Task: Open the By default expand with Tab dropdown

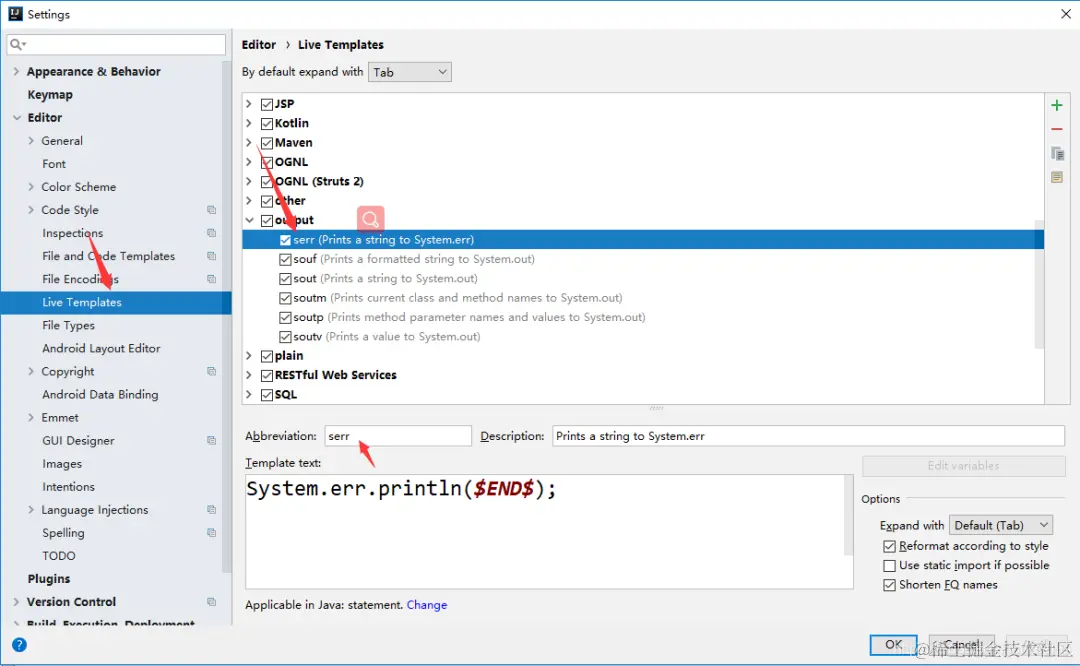Action: pyautogui.click(x=410, y=72)
